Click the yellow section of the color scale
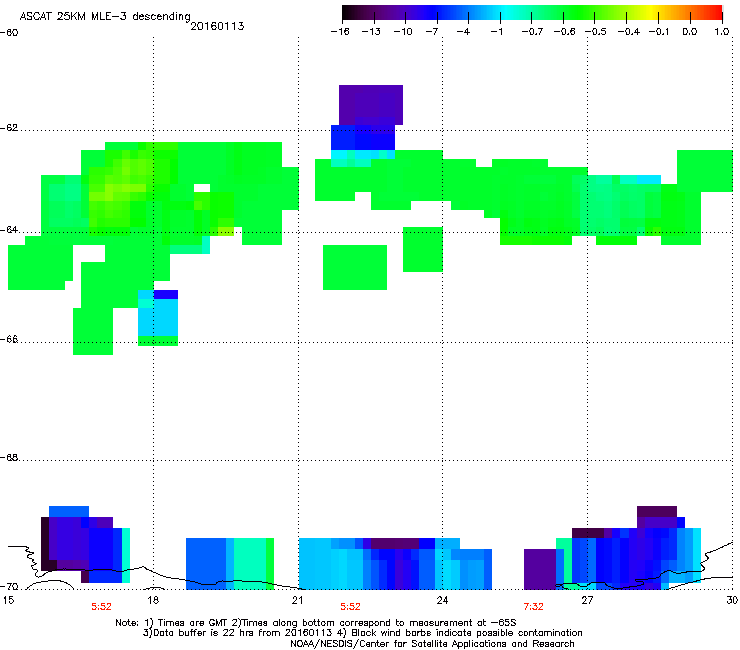Viewport: 740px width, 650px height. point(654,12)
